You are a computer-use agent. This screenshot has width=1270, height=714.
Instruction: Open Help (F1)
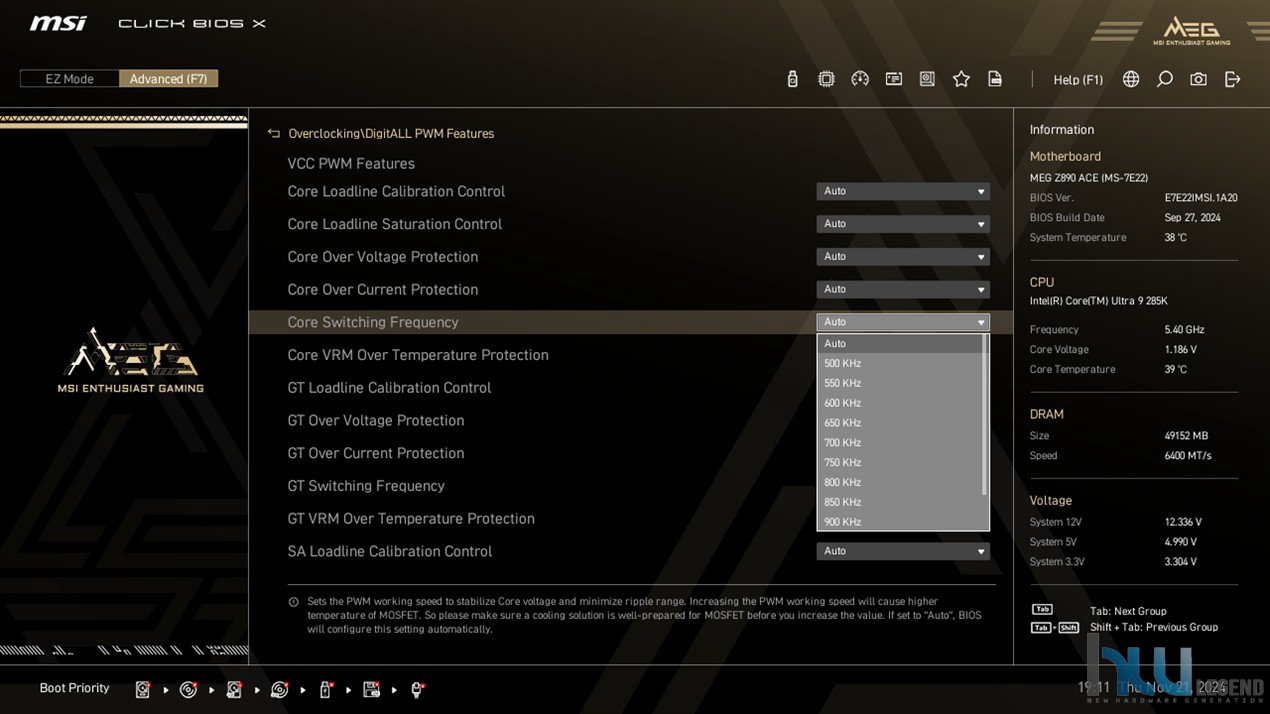1078,80
